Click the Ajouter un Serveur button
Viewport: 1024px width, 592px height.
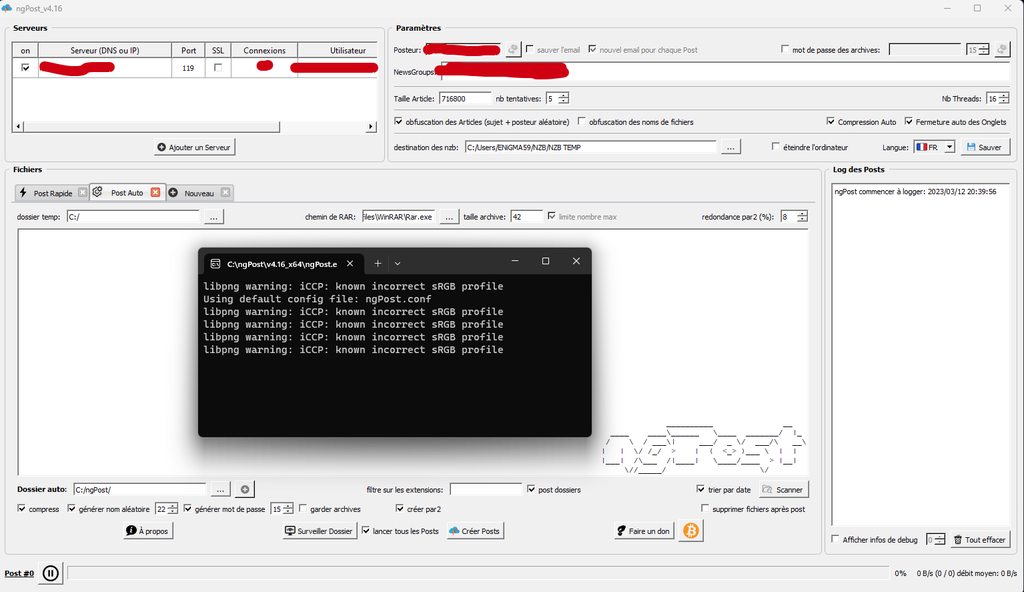point(195,147)
